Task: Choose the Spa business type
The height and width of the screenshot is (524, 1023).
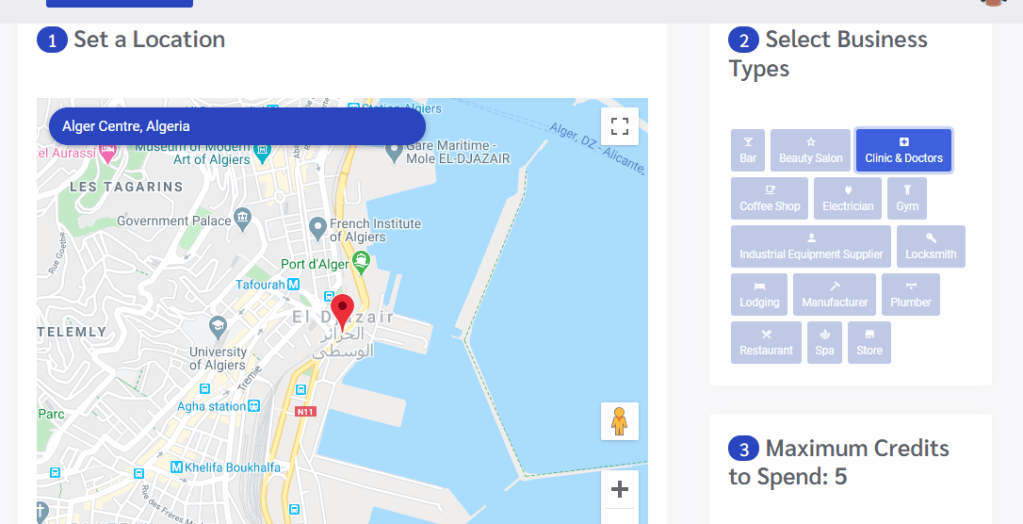Action: point(825,343)
